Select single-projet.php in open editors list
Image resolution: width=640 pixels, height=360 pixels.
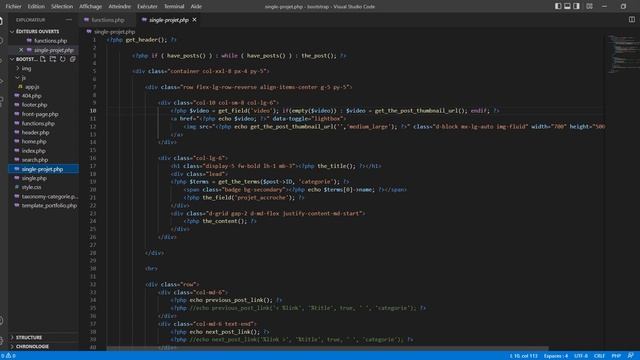53,50
